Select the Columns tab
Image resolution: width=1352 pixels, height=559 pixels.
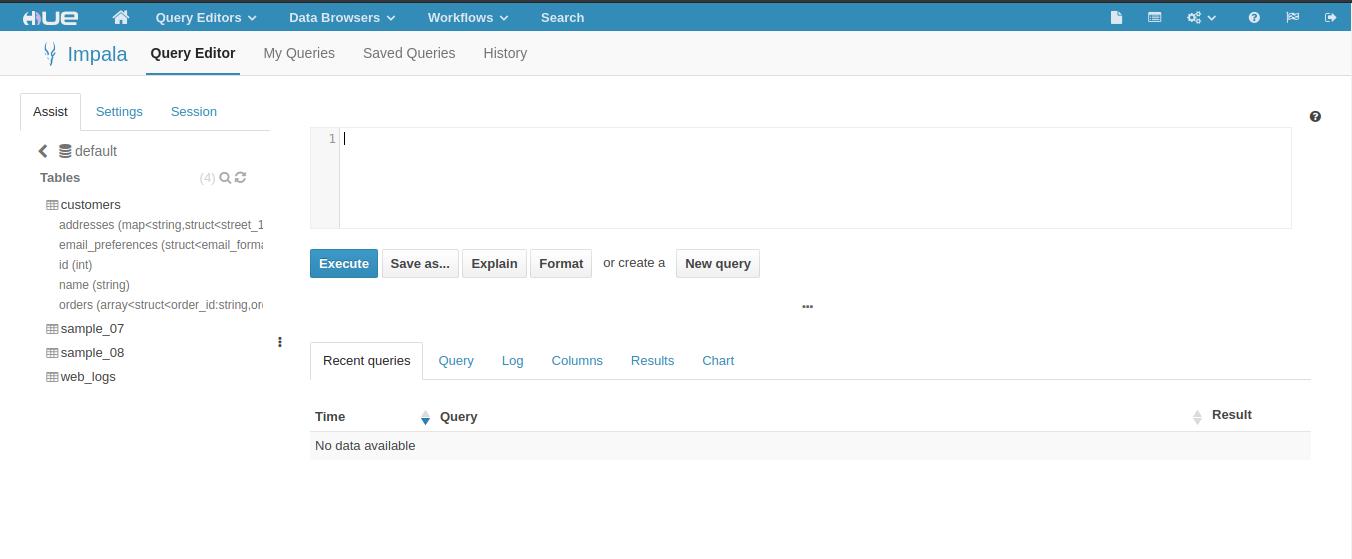(577, 361)
